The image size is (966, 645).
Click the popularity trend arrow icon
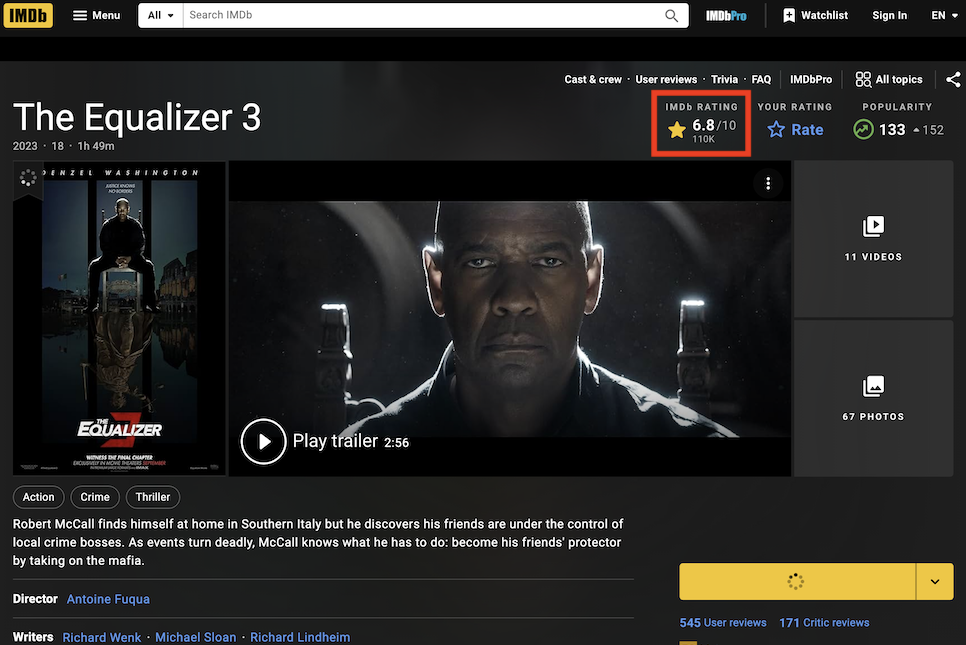coord(863,129)
